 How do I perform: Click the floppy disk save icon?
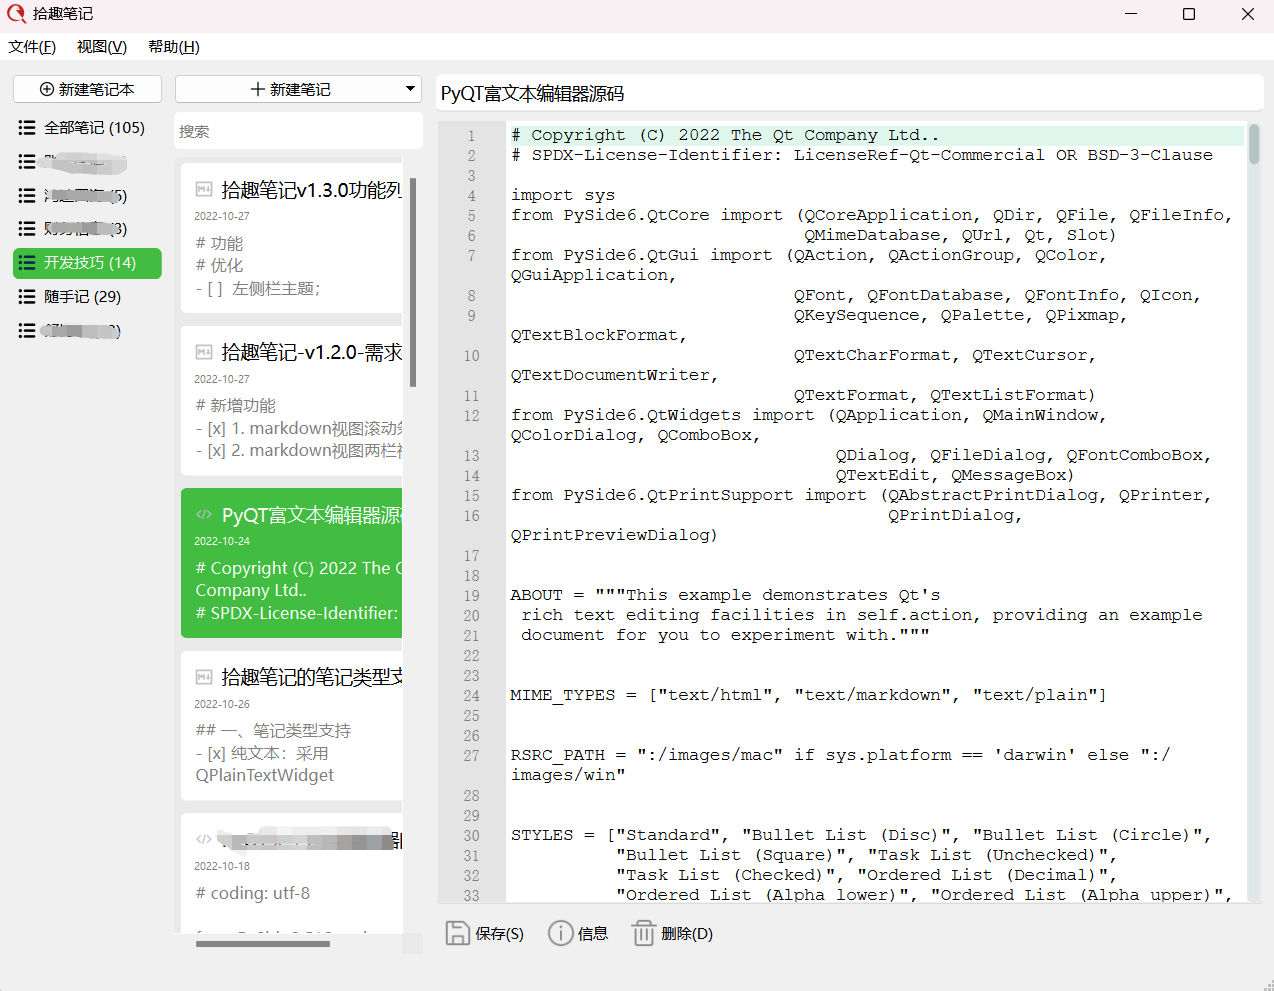(457, 933)
